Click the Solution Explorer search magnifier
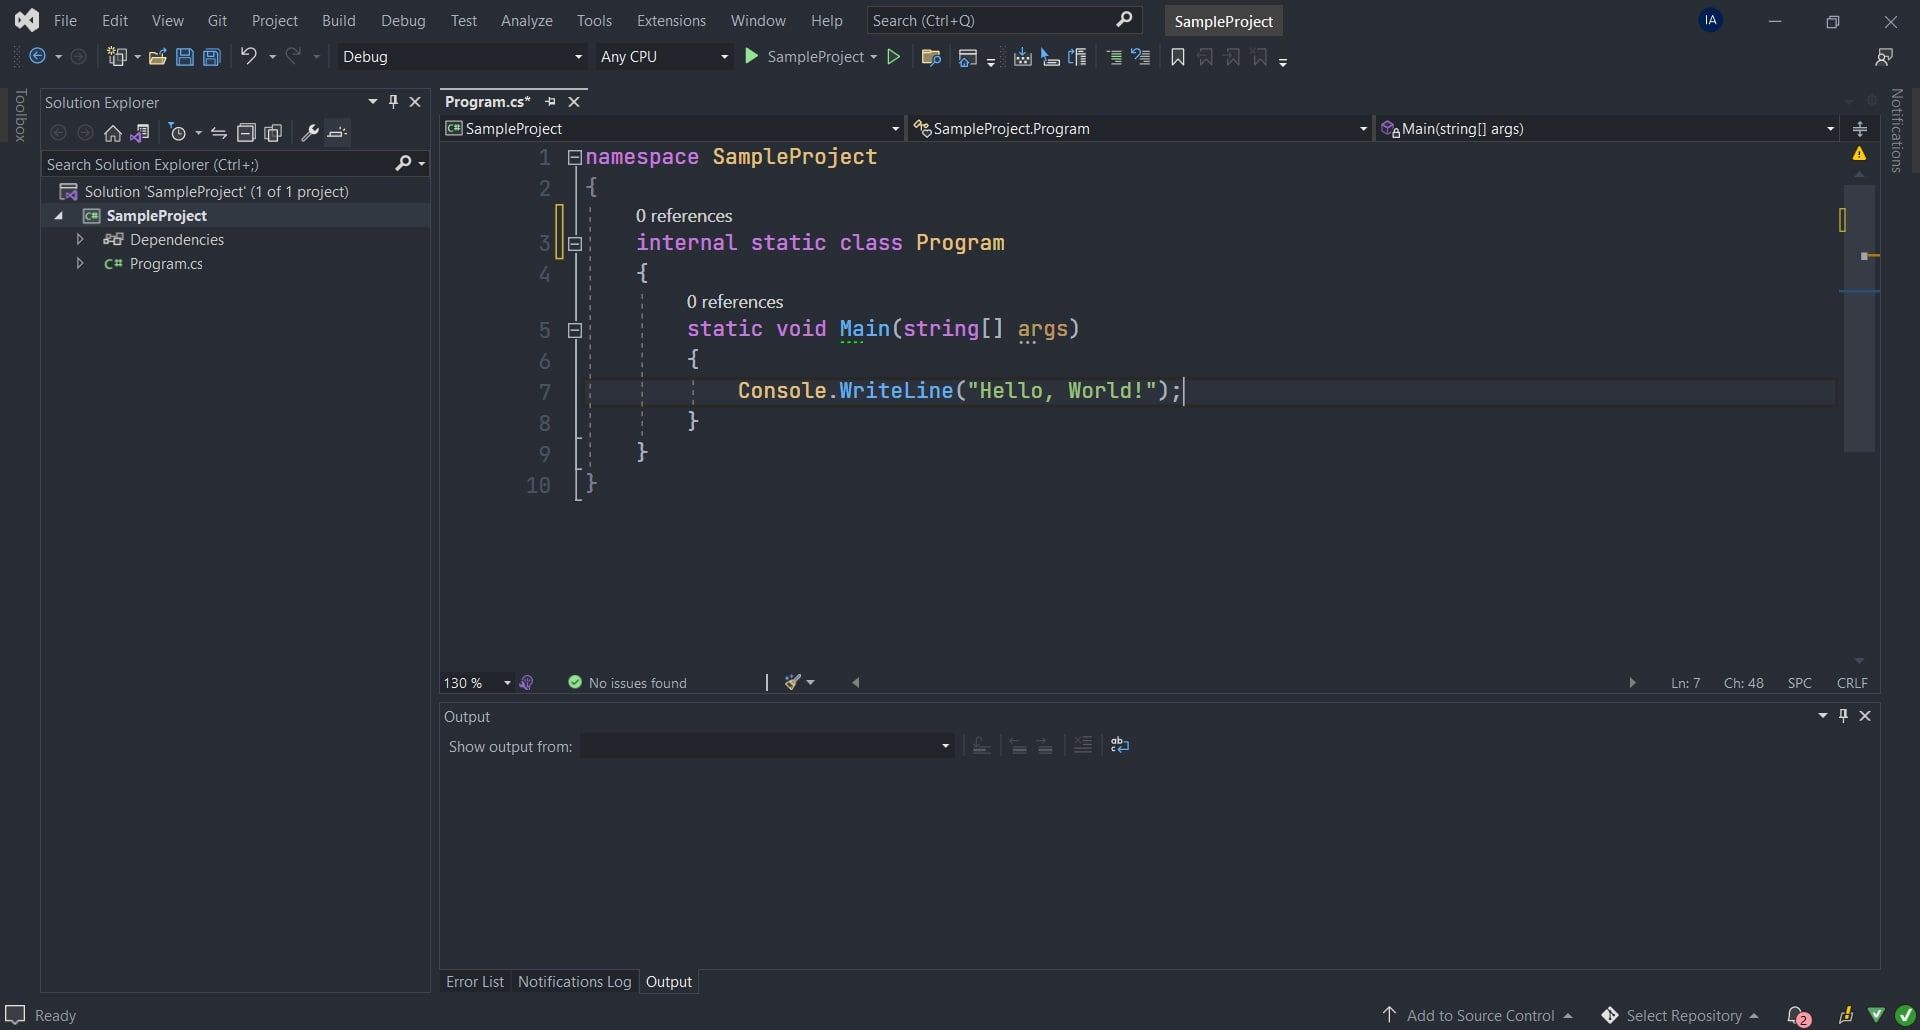Viewport: 1920px width, 1030px height. click(x=404, y=164)
